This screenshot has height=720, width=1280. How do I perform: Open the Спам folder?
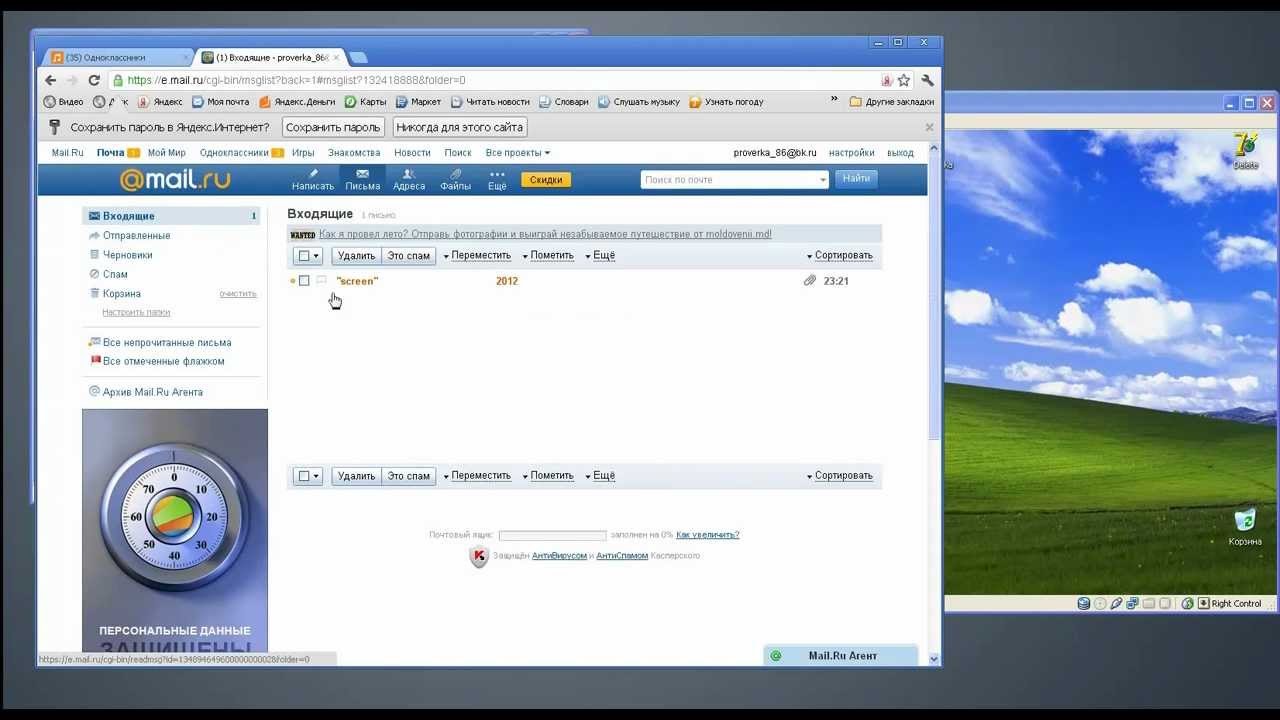[x=115, y=274]
